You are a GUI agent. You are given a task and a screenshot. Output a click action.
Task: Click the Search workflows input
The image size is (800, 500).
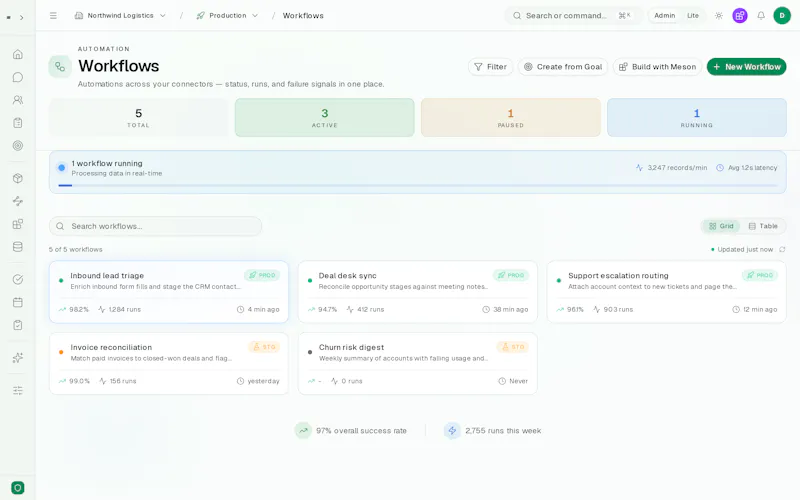tap(156, 226)
